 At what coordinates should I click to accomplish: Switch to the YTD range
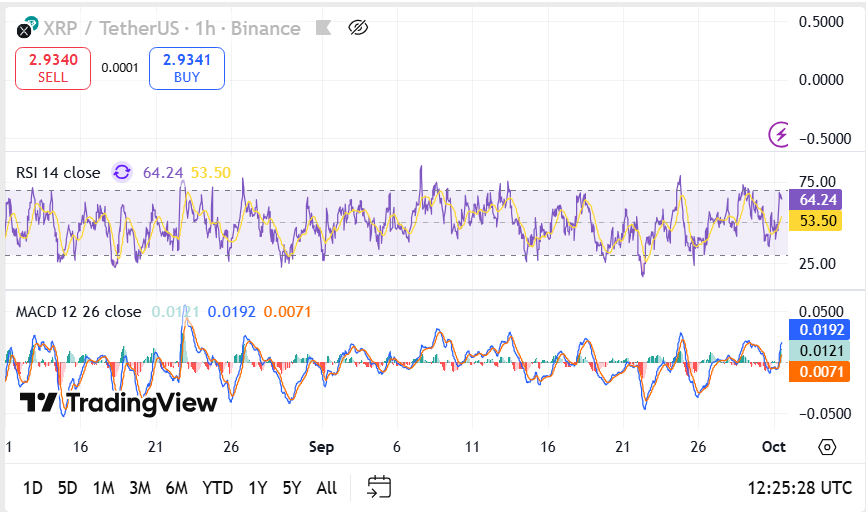click(217, 488)
